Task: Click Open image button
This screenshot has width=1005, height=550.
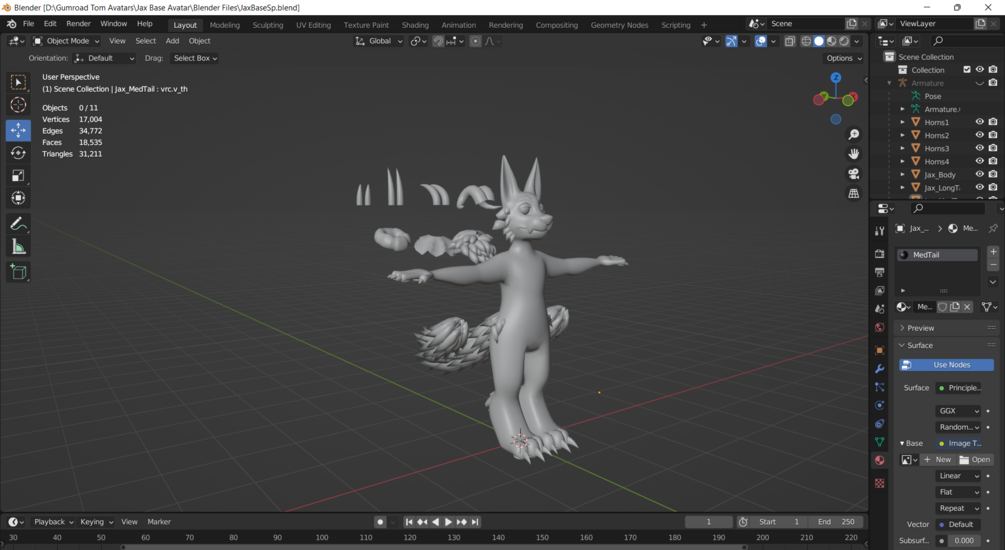Action: [974, 460]
